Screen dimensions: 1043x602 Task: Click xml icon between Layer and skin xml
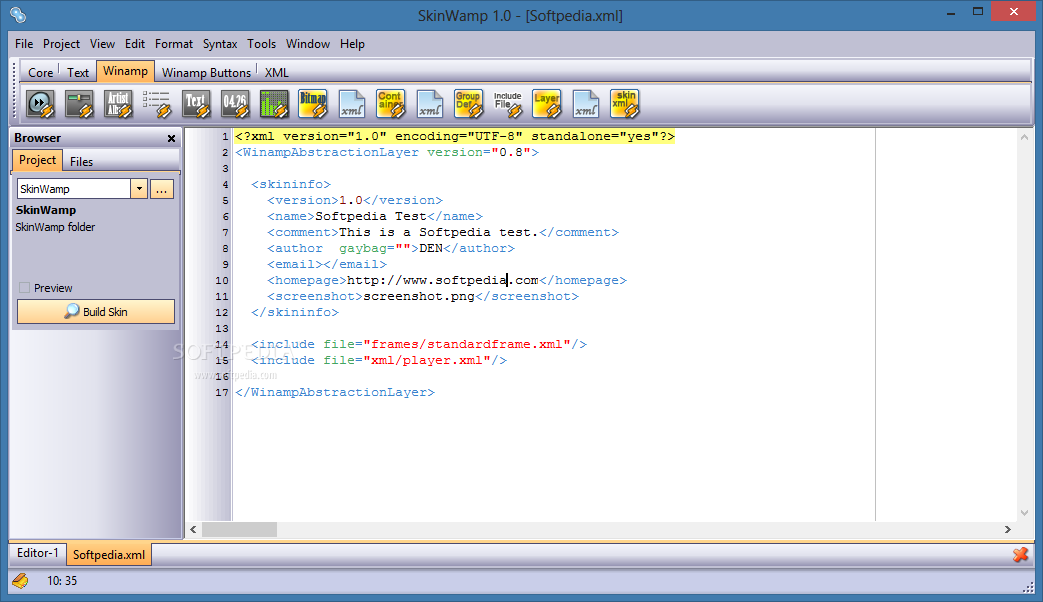tap(585, 104)
